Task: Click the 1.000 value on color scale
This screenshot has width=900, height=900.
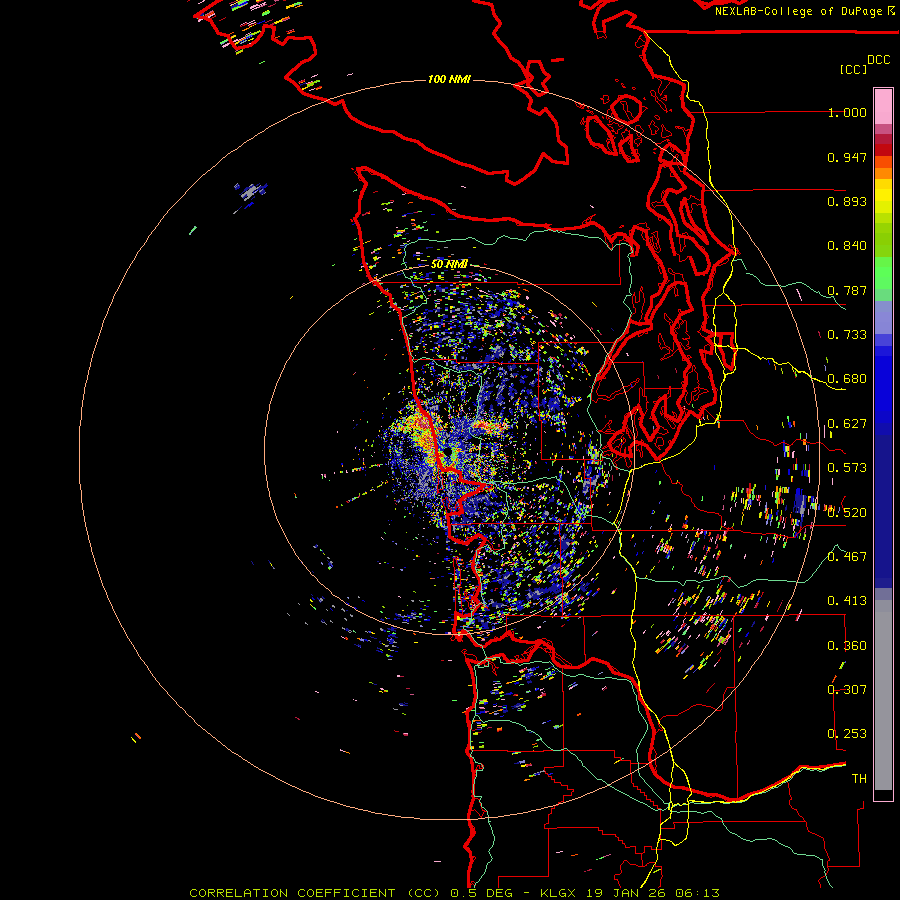Action: (847, 112)
